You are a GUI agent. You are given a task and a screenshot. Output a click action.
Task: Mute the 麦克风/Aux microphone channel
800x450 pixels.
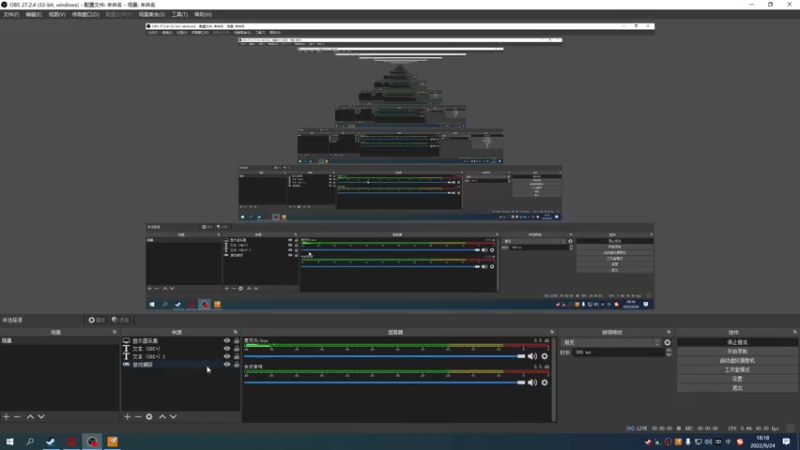click(x=532, y=356)
